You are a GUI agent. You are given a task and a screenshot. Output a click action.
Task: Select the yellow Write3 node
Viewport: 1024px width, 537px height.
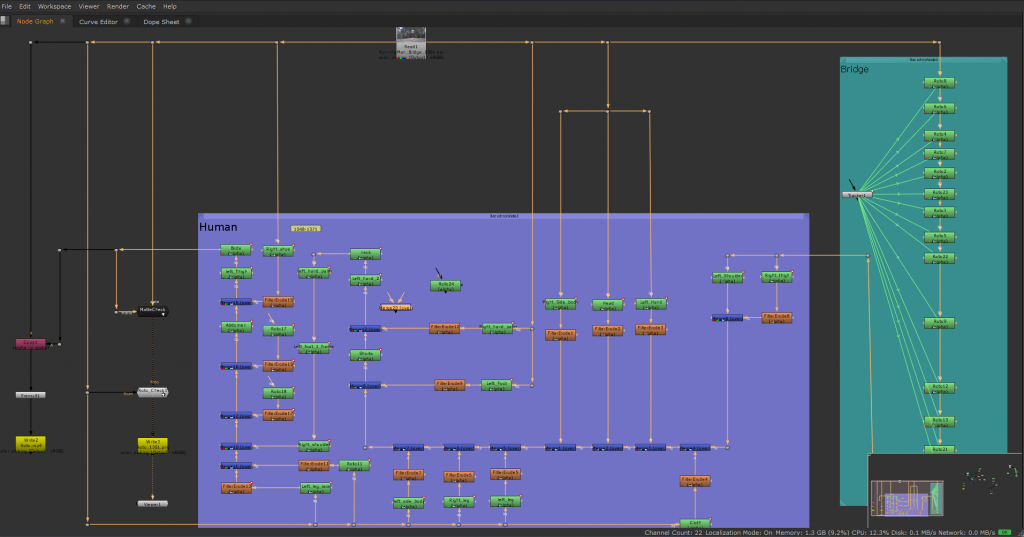click(x=152, y=442)
